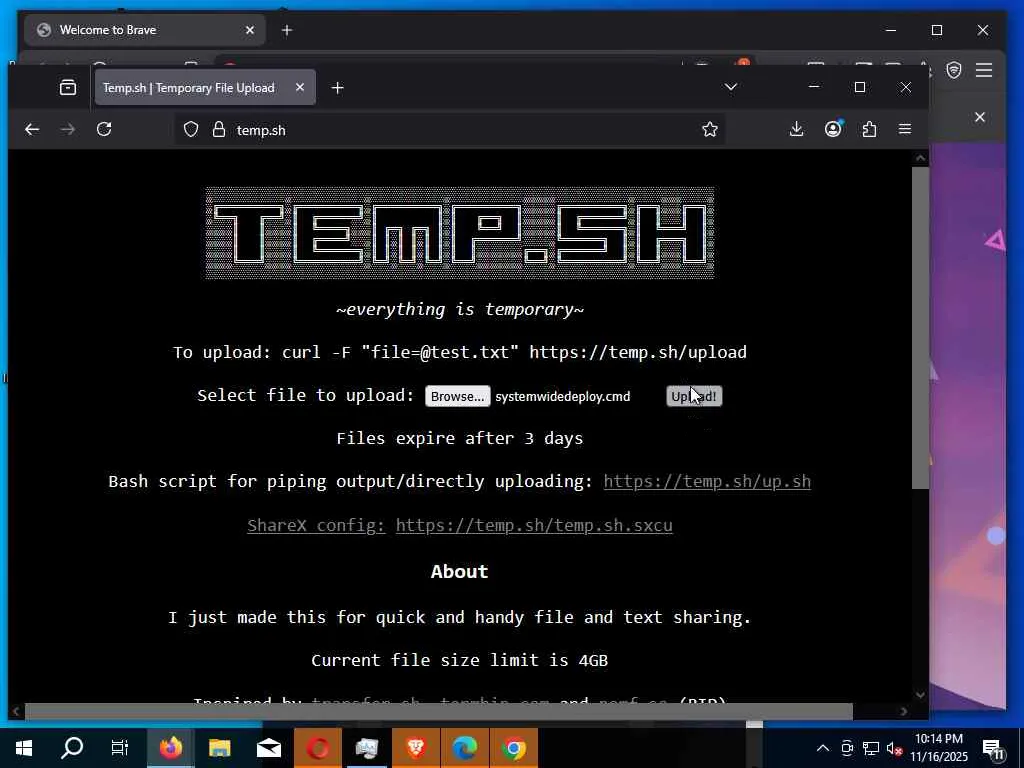Click selected file name systemwidedeploy.cmd

coord(562,396)
